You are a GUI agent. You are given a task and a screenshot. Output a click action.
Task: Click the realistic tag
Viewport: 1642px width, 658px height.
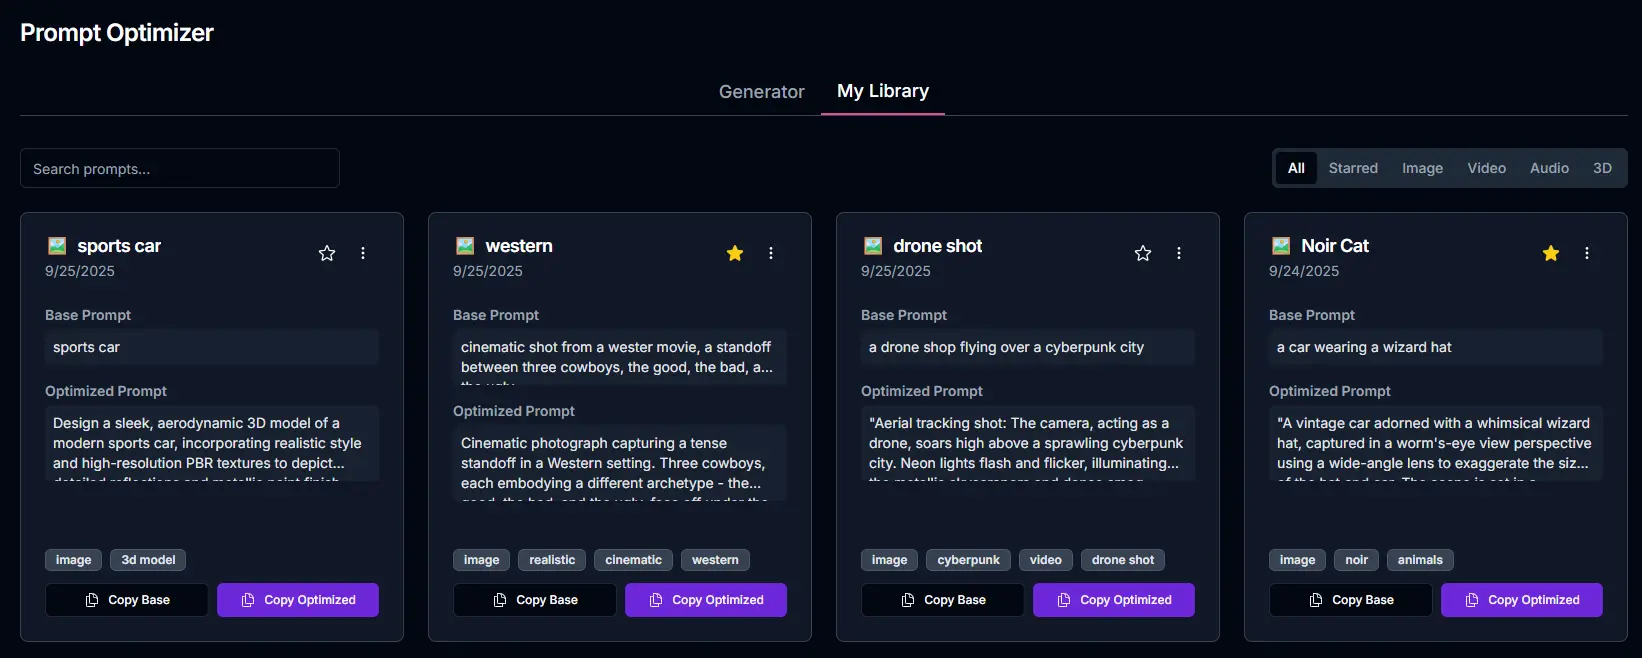(552, 560)
